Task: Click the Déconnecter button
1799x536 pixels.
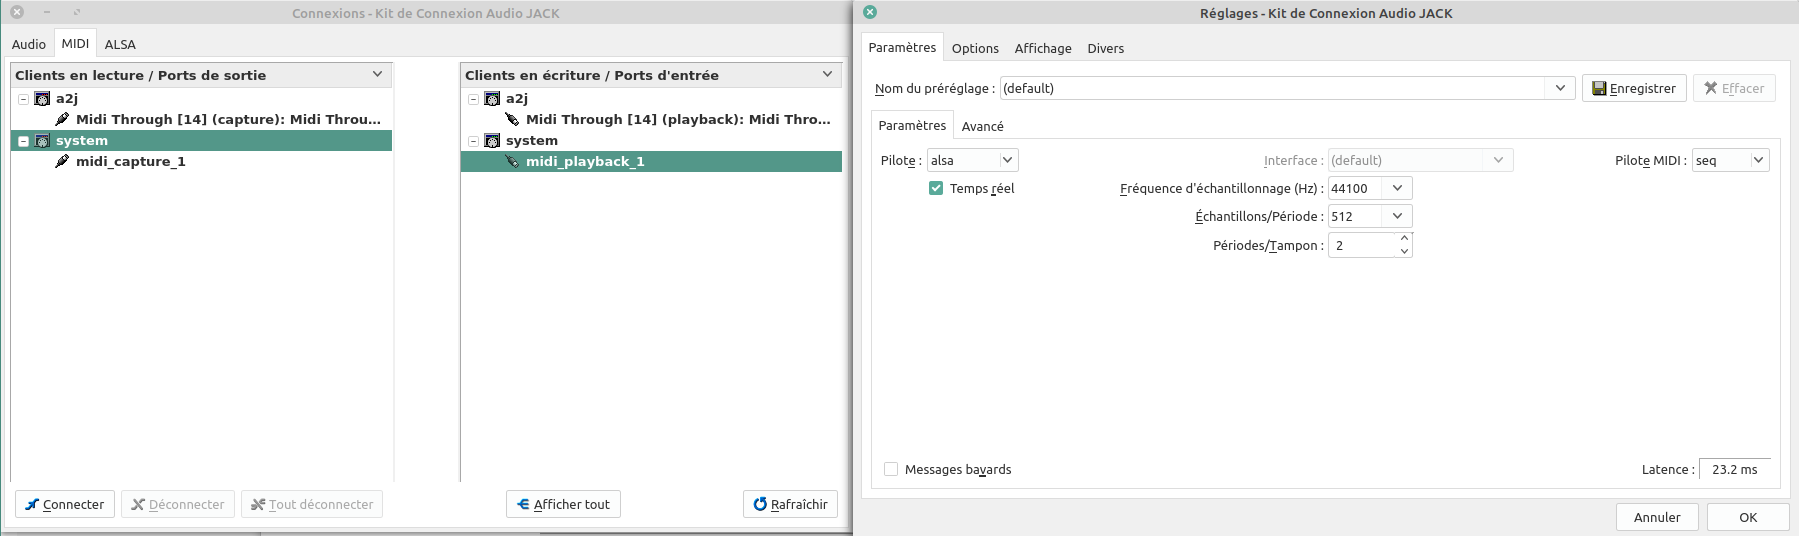Action: [x=178, y=504]
